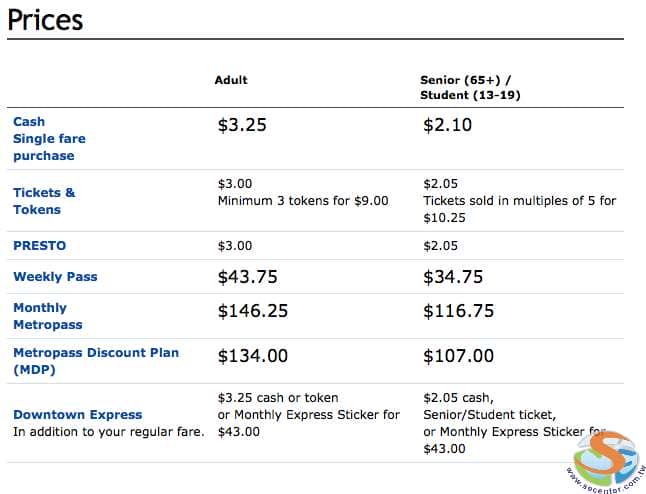Click the $43.75 adult Weekly Pass price
646x494 pixels.
coord(247,277)
